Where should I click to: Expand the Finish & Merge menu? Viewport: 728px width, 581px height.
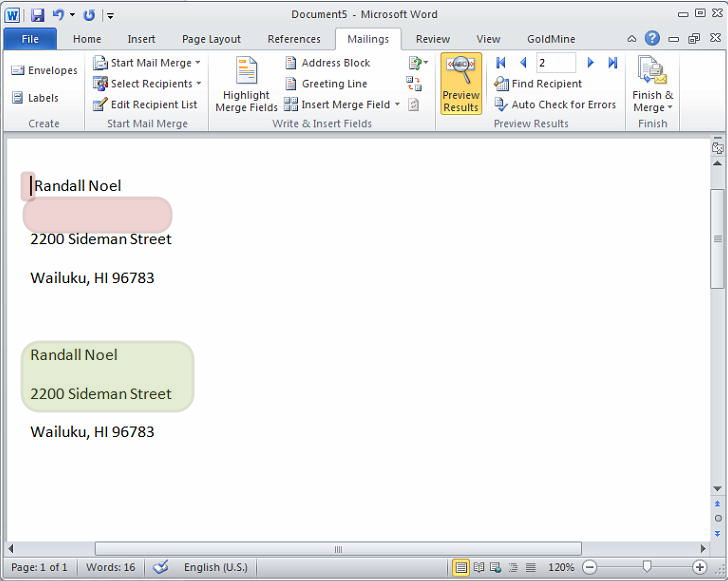pyautogui.click(x=652, y=85)
